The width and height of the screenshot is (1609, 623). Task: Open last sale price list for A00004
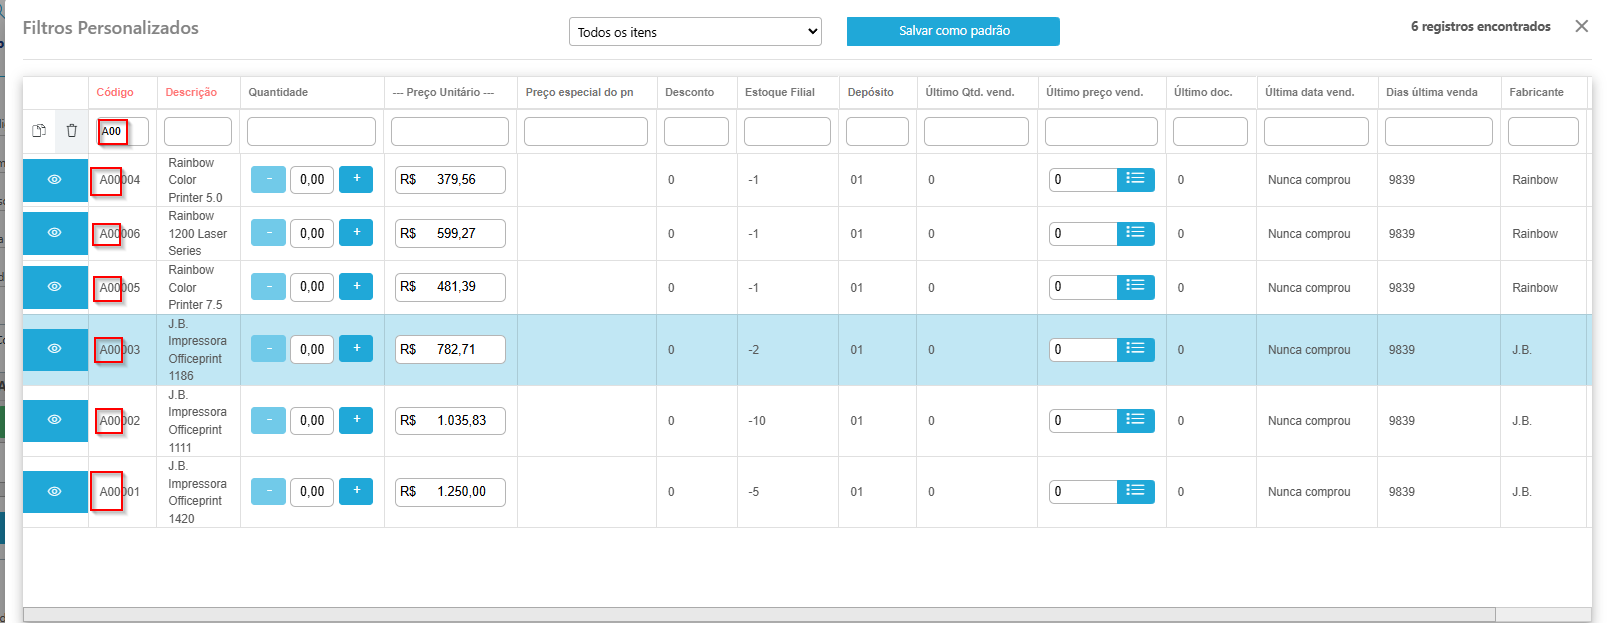pyautogui.click(x=1135, y=179)
